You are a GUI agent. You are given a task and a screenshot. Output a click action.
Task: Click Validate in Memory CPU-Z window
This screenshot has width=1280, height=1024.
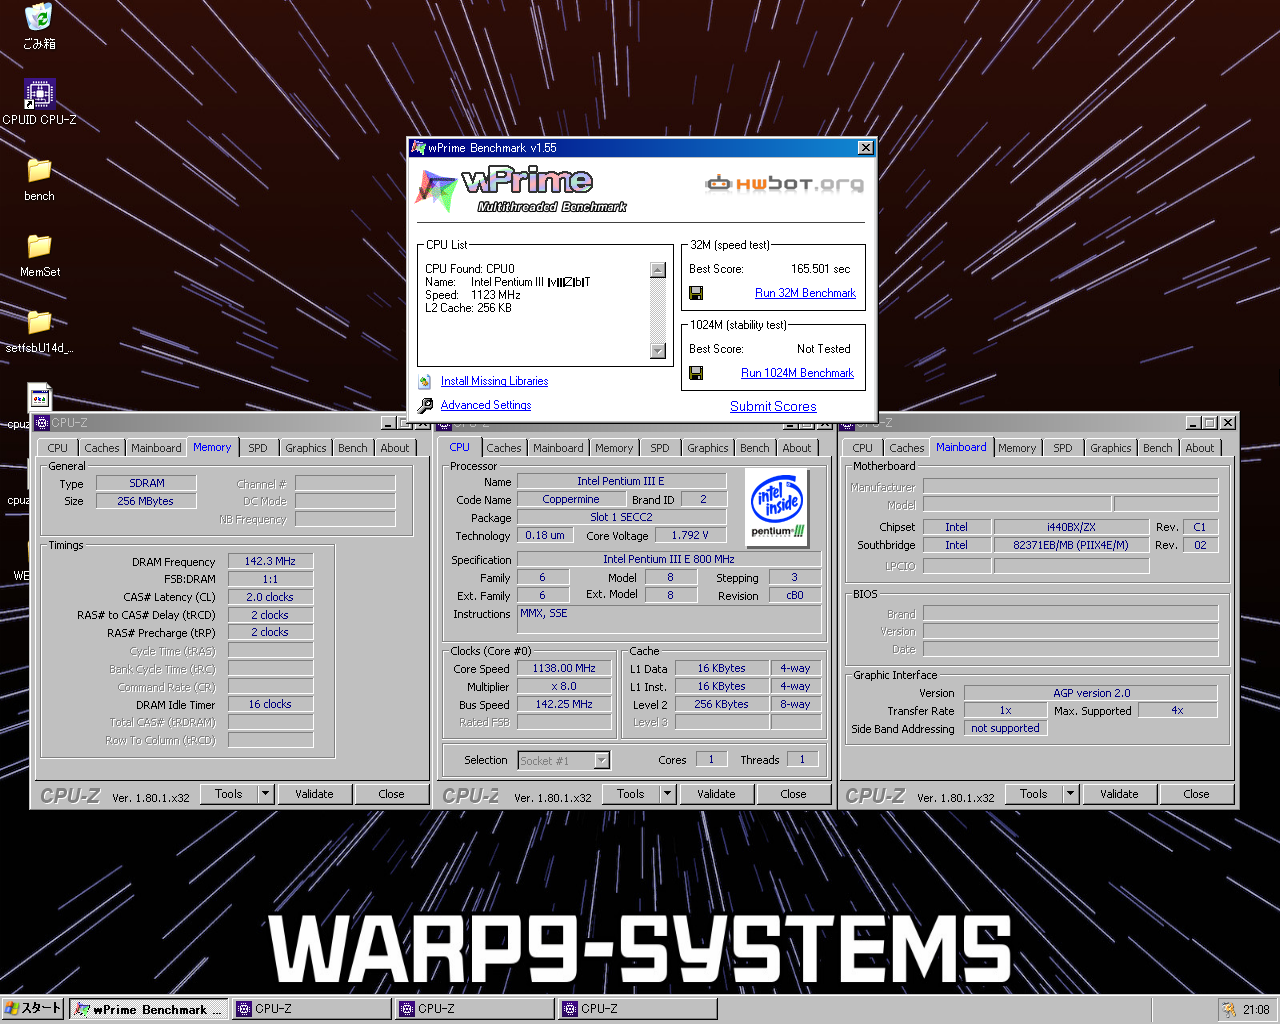click(314, 794)
